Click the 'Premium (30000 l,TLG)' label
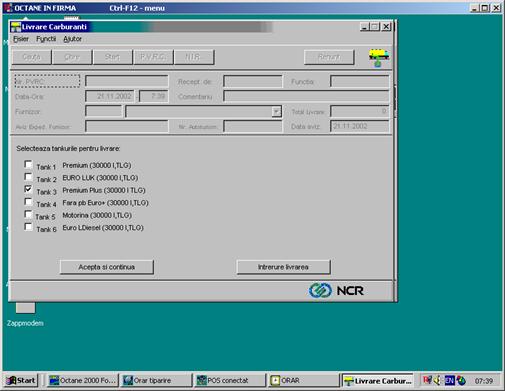Screen dimensions: 505x391 click(x=97, y=165)
